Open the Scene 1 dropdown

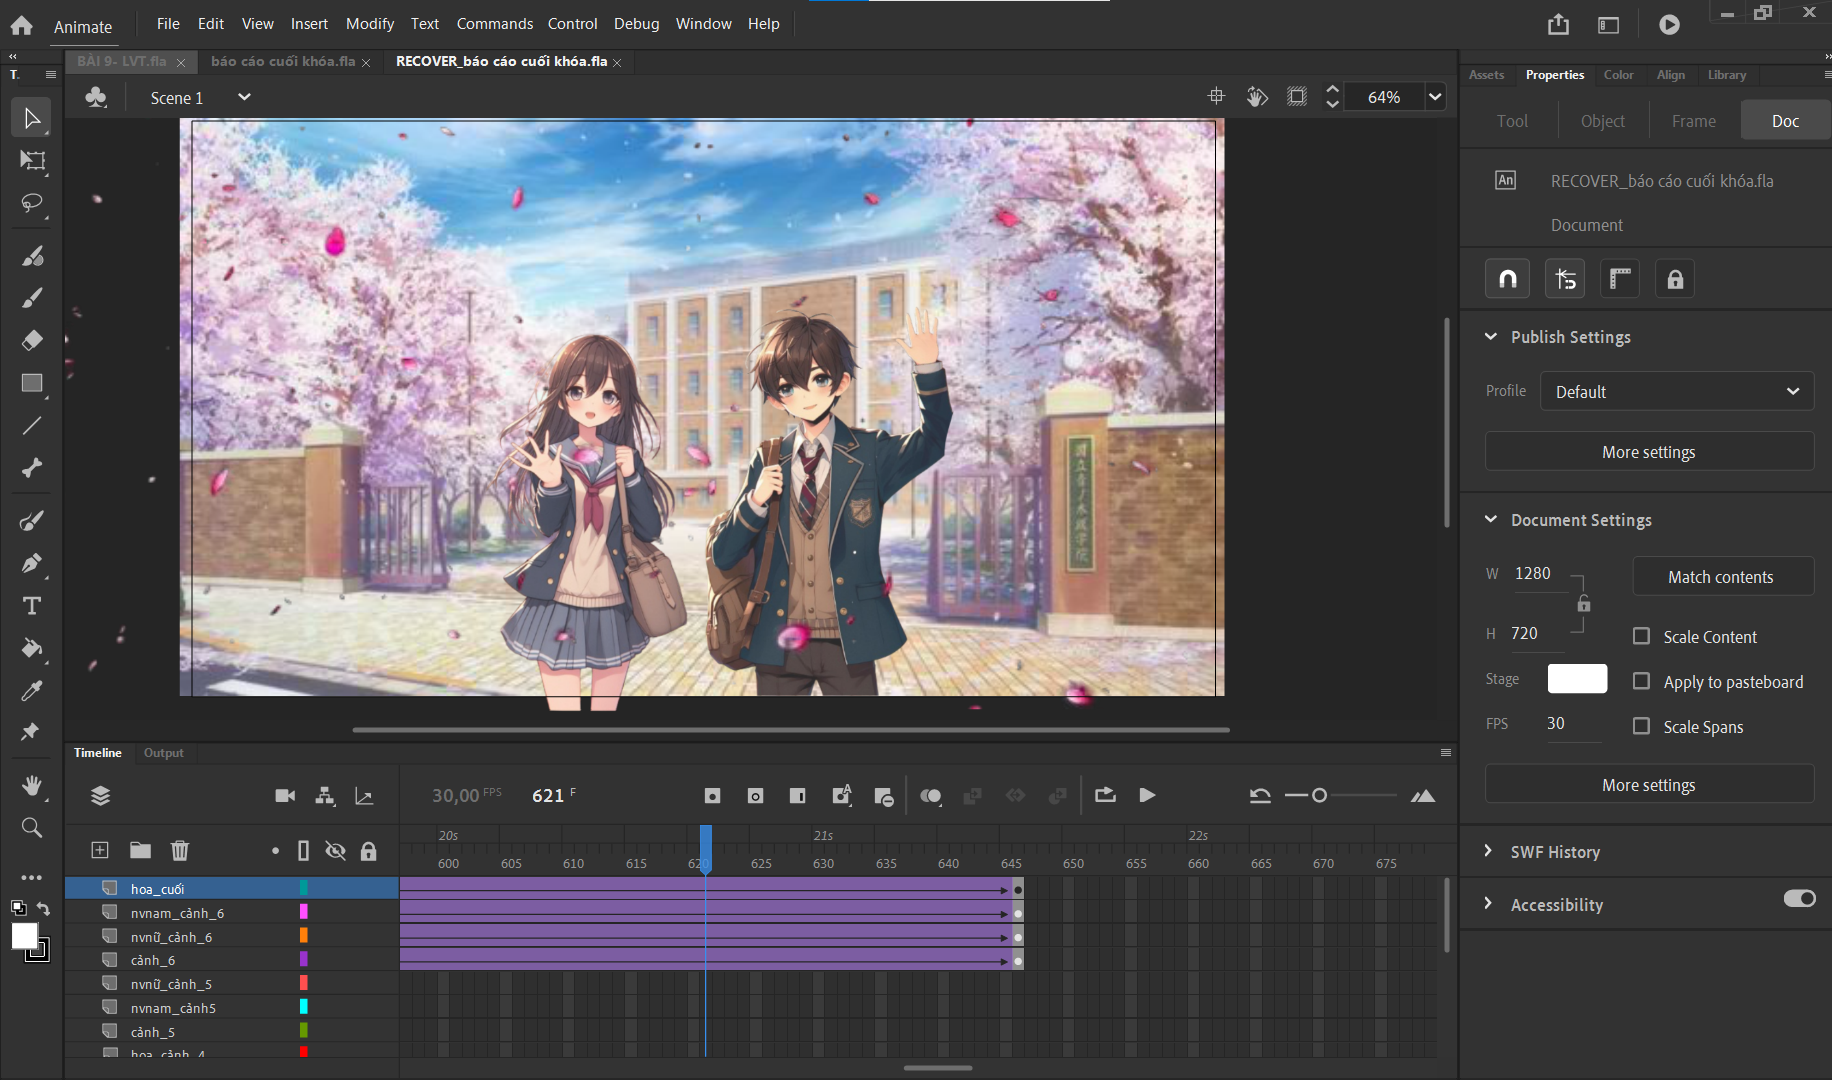244,97
